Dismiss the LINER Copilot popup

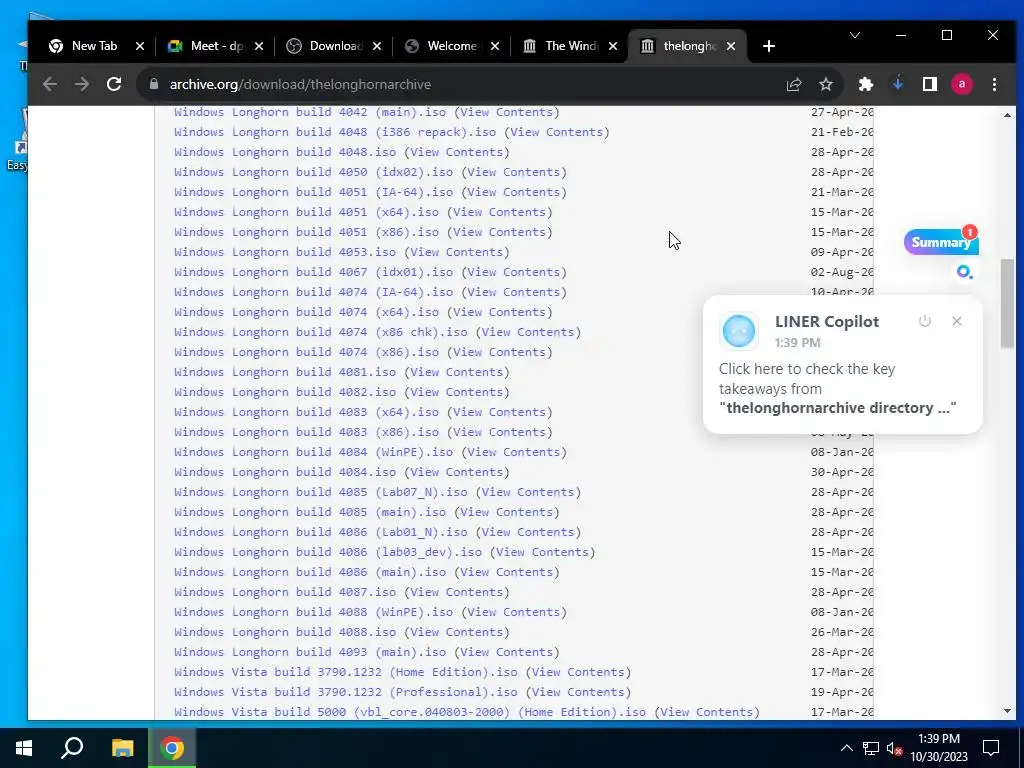[957, 321]
